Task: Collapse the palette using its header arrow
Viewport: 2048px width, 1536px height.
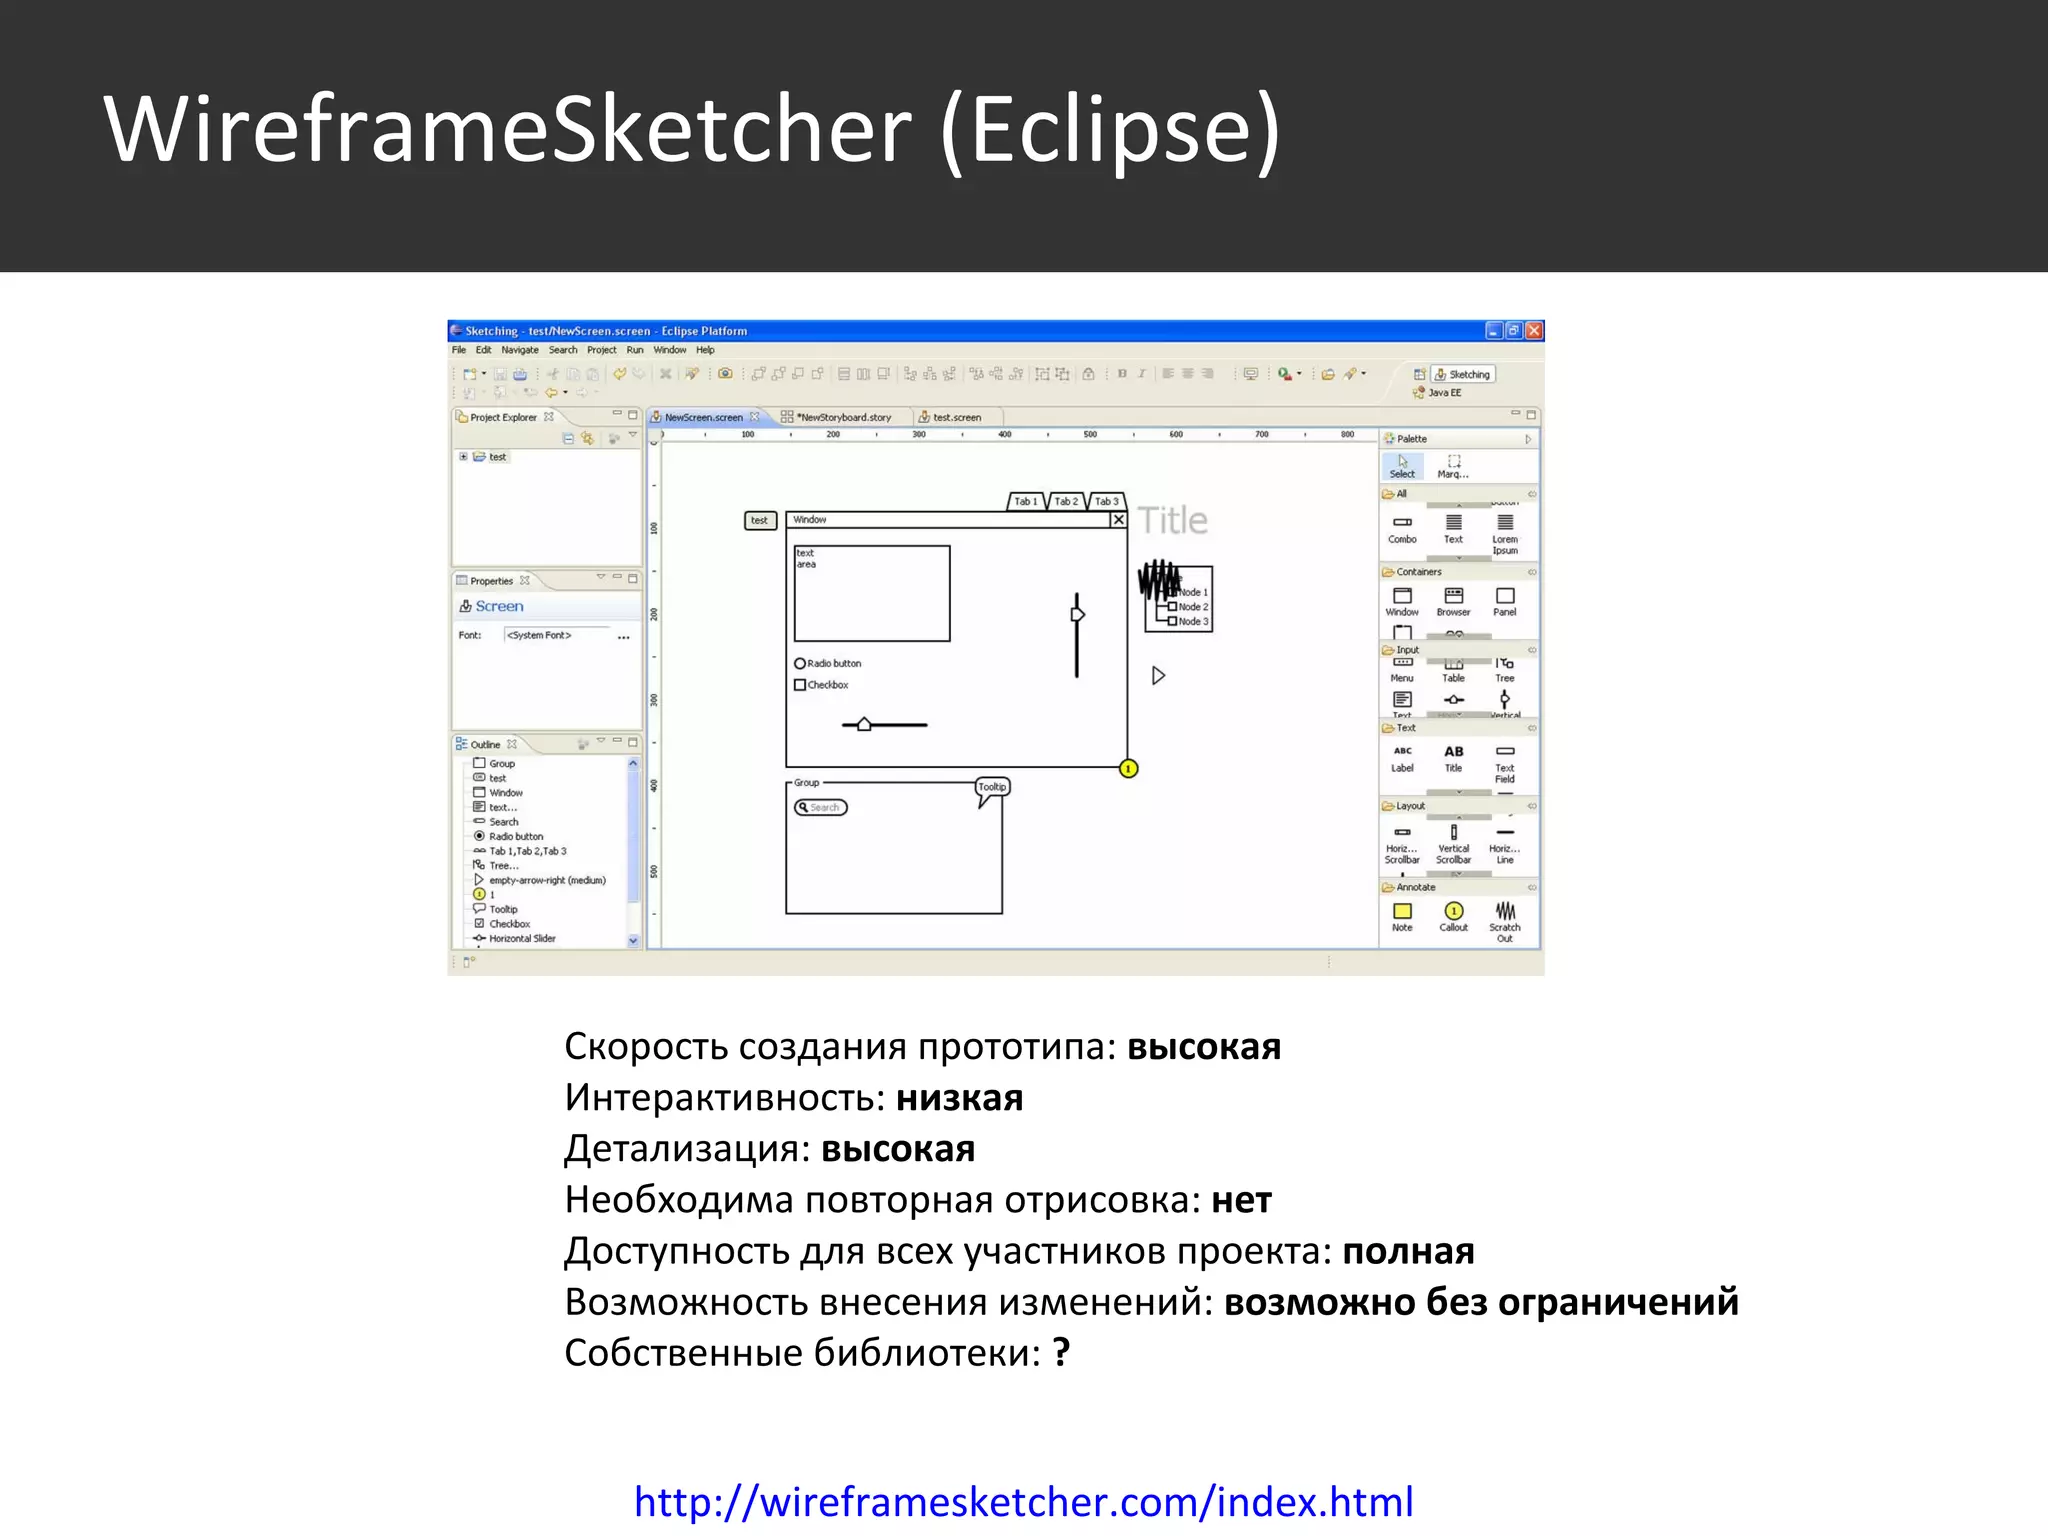Action: coord(1528,439)
